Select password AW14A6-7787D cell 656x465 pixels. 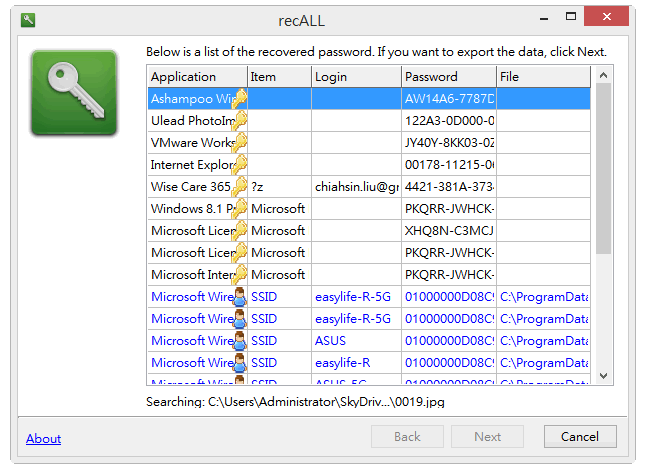click(x=449, y=99)
